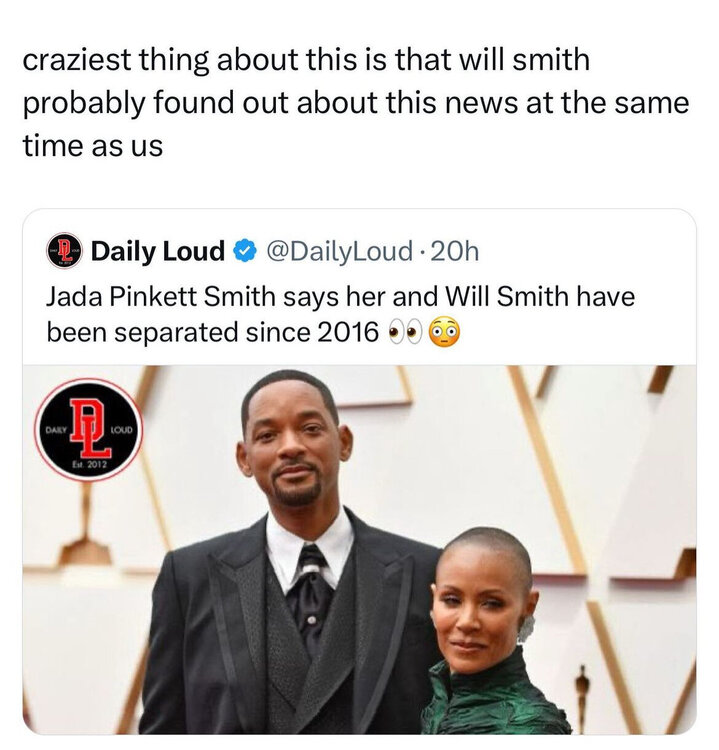Open the quoted tweet photo

(x=359, y=550)
